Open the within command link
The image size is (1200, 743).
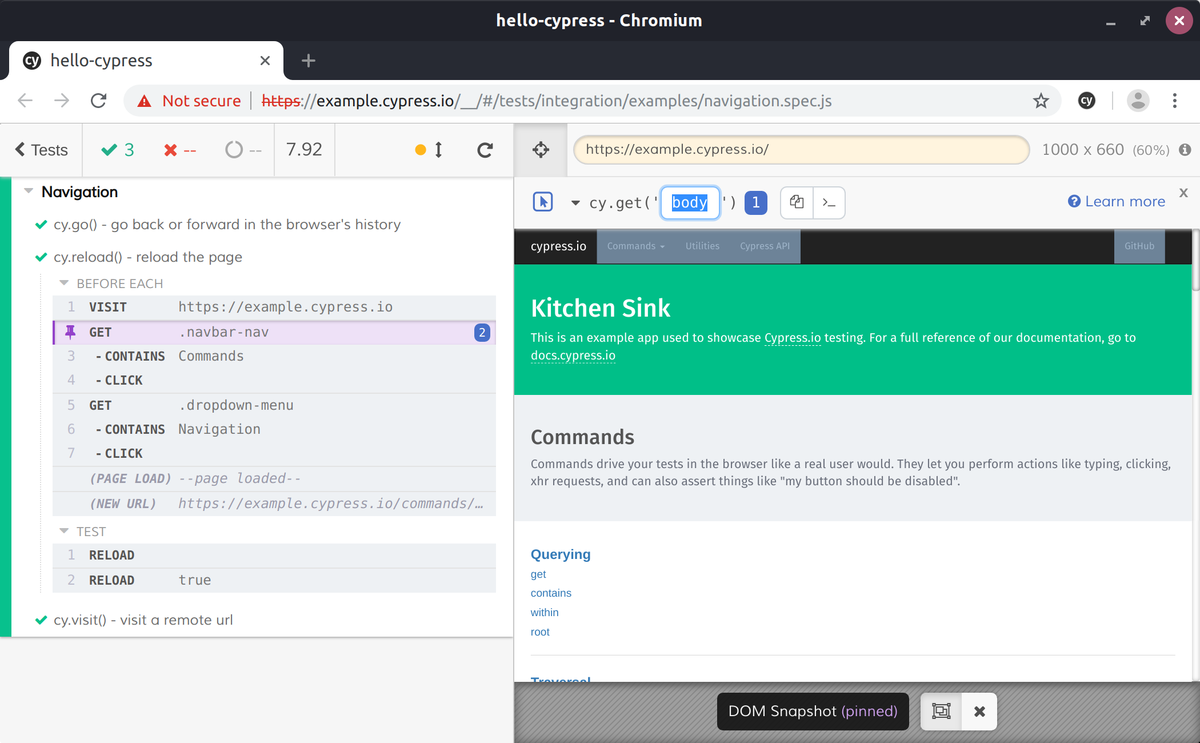(x=544, y=612)
